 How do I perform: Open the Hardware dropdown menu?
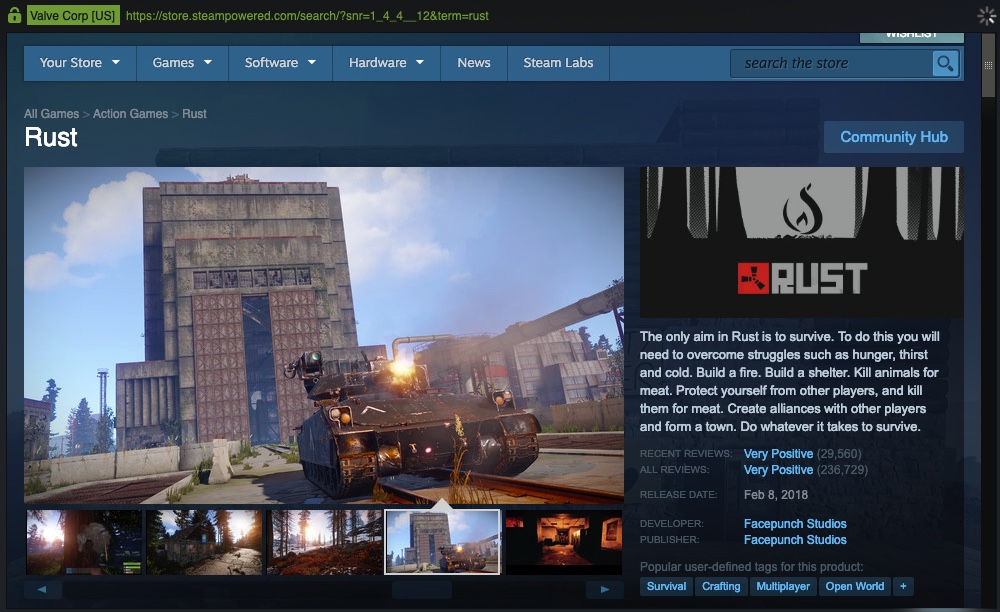click(x=386, y=63)
